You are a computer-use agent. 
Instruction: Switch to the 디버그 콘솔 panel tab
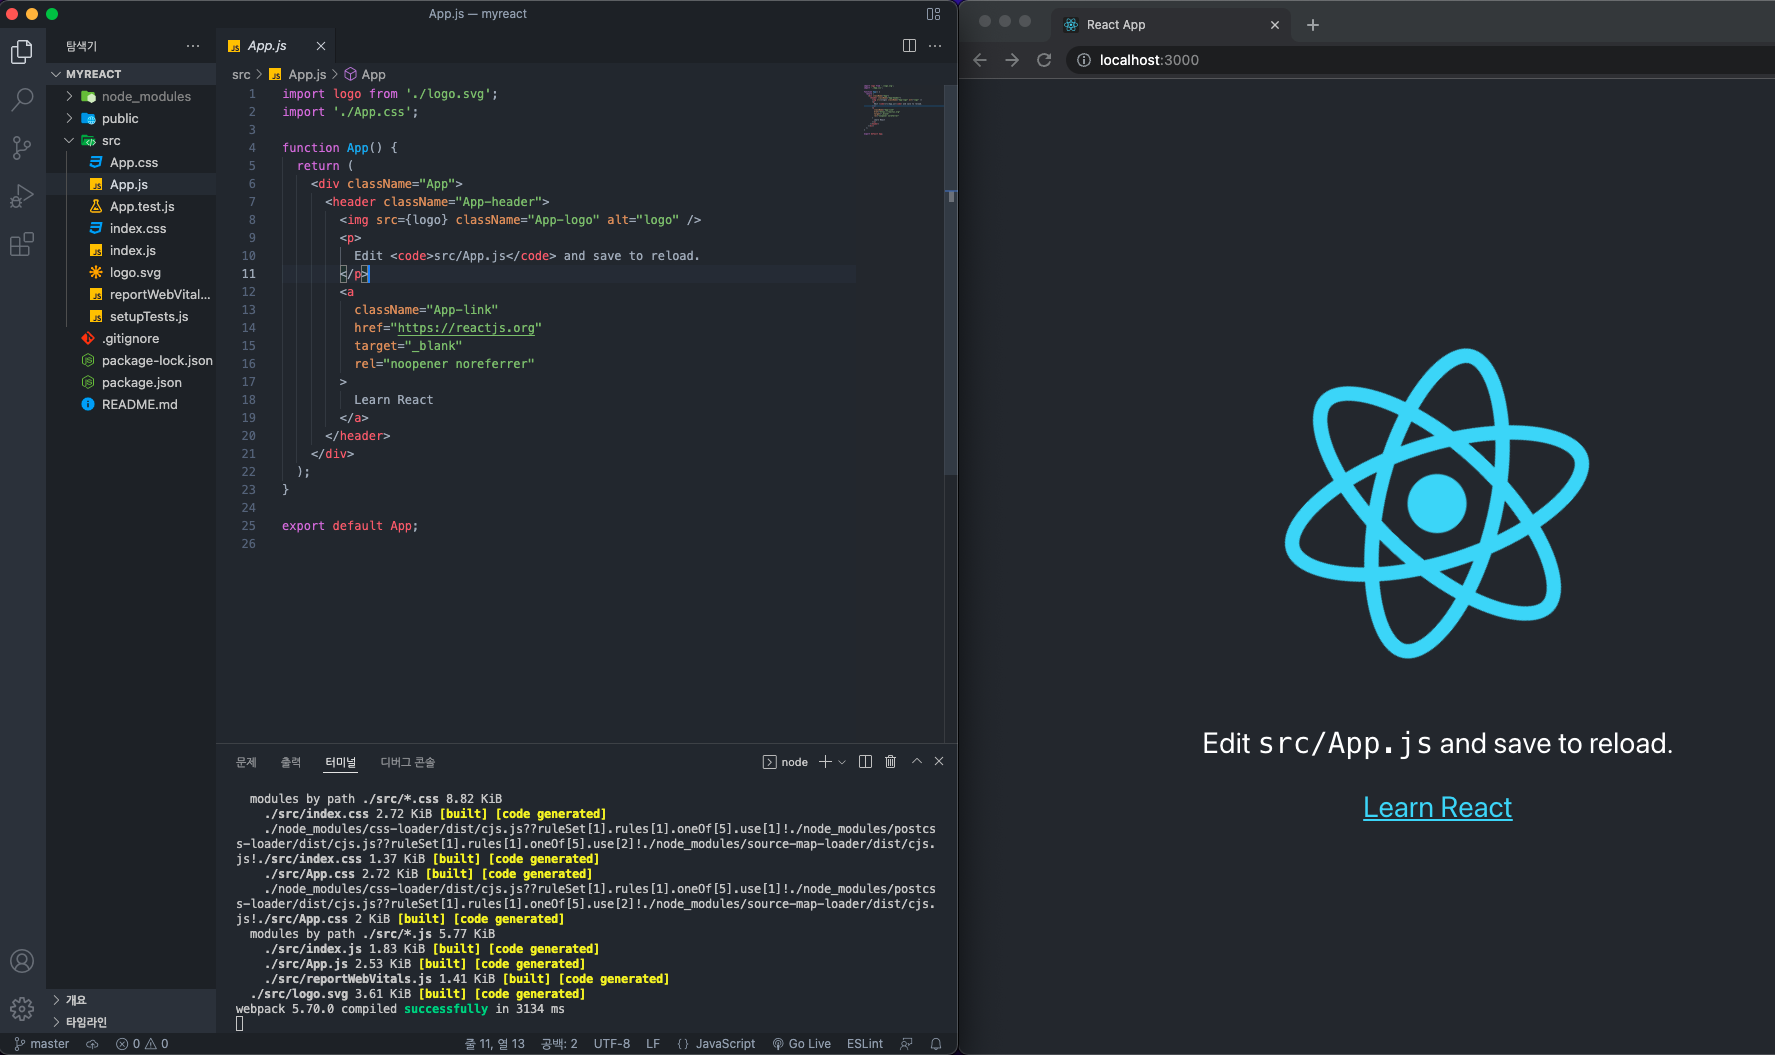tap(408, 762)
